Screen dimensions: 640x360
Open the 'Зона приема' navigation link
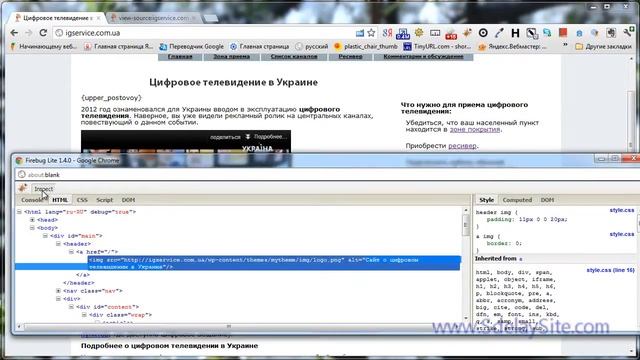coord(231,56)
